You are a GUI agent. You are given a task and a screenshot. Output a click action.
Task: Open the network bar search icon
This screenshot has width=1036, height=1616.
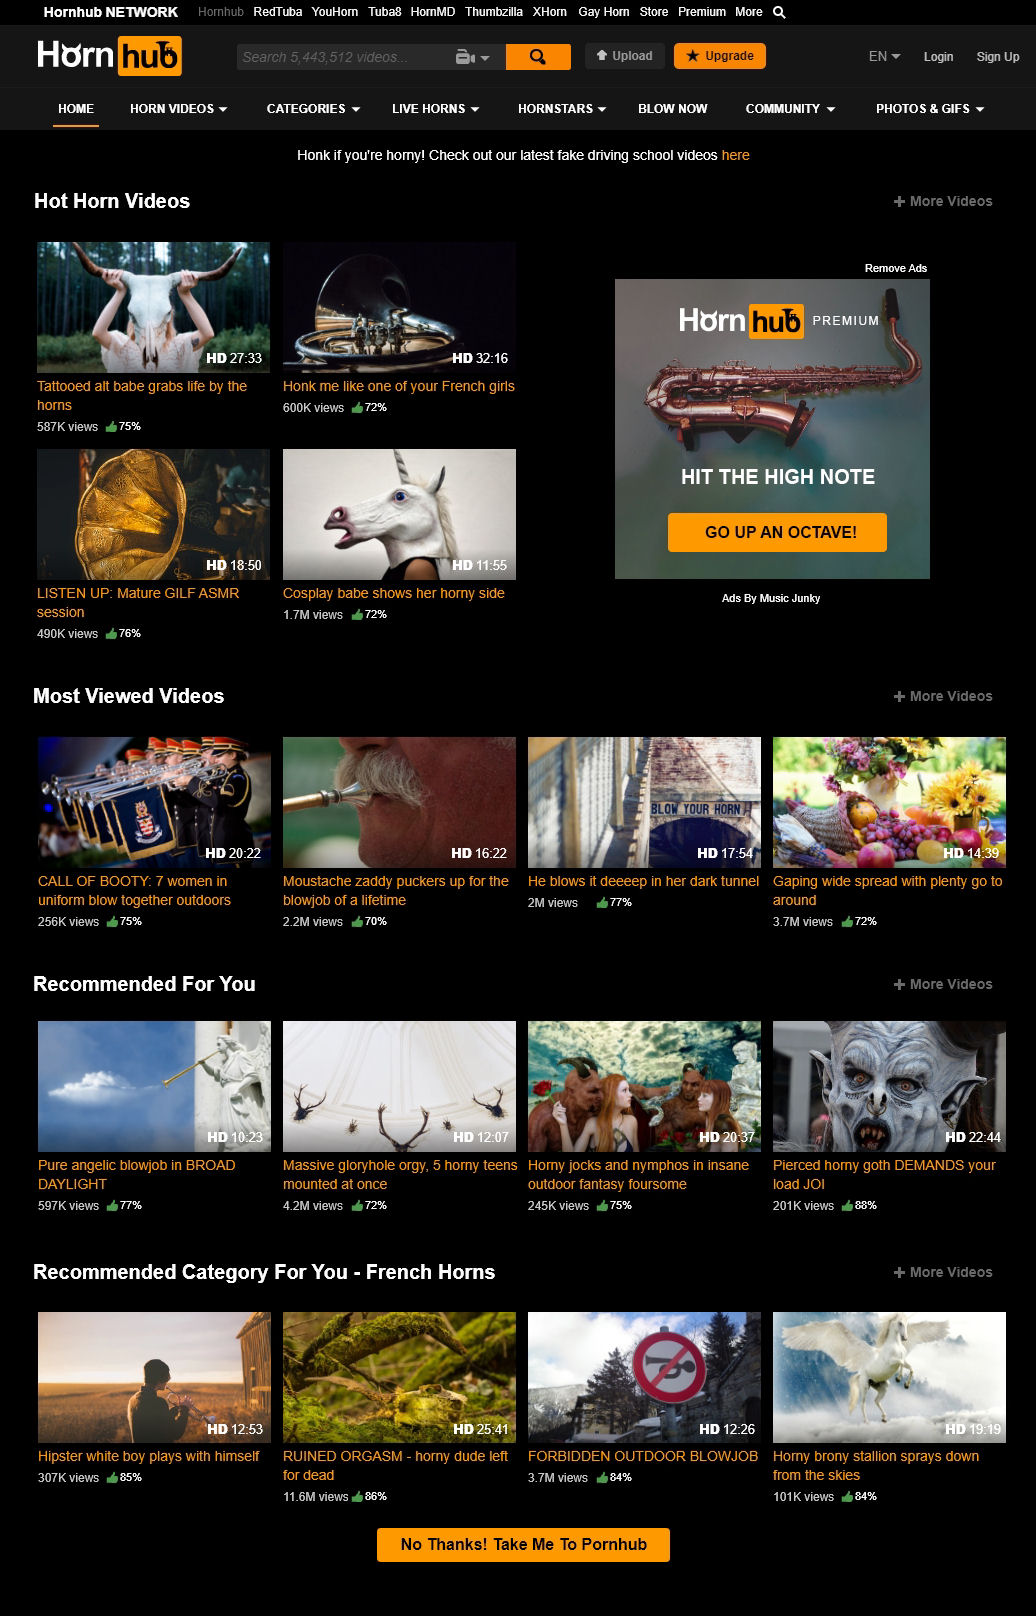(779, 12)
